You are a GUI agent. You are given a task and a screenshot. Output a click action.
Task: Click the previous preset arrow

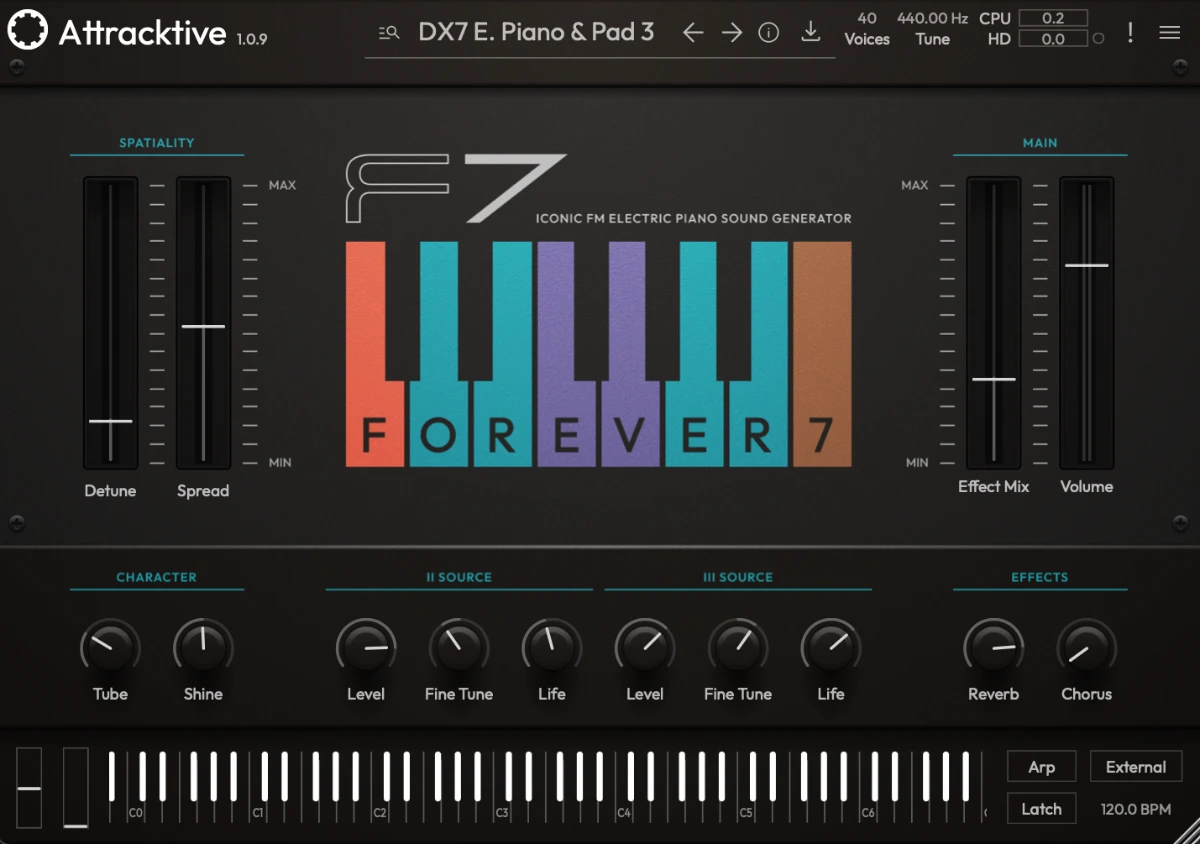[692, 32]
